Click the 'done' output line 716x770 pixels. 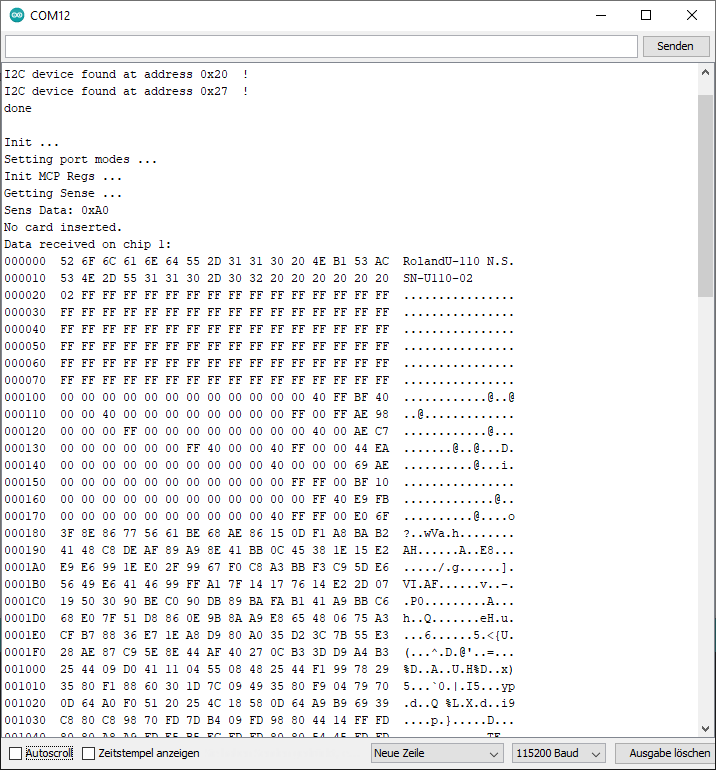click(x=18, y=108)
